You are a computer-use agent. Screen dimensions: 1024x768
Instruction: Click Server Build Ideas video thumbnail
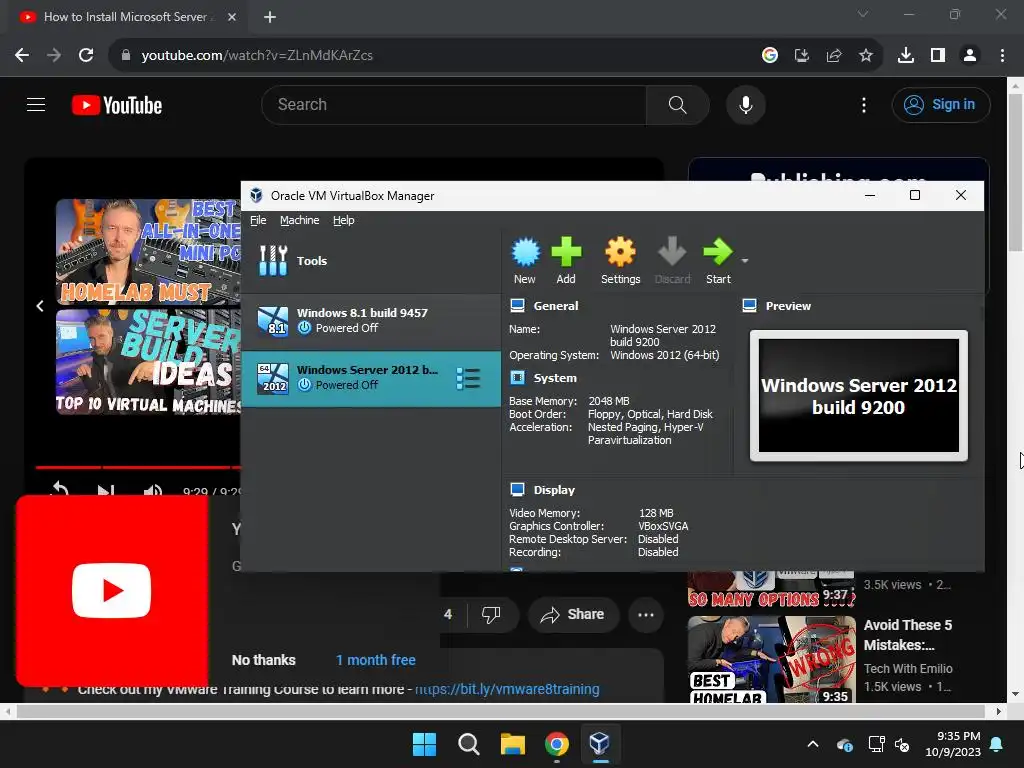point(148,362)
